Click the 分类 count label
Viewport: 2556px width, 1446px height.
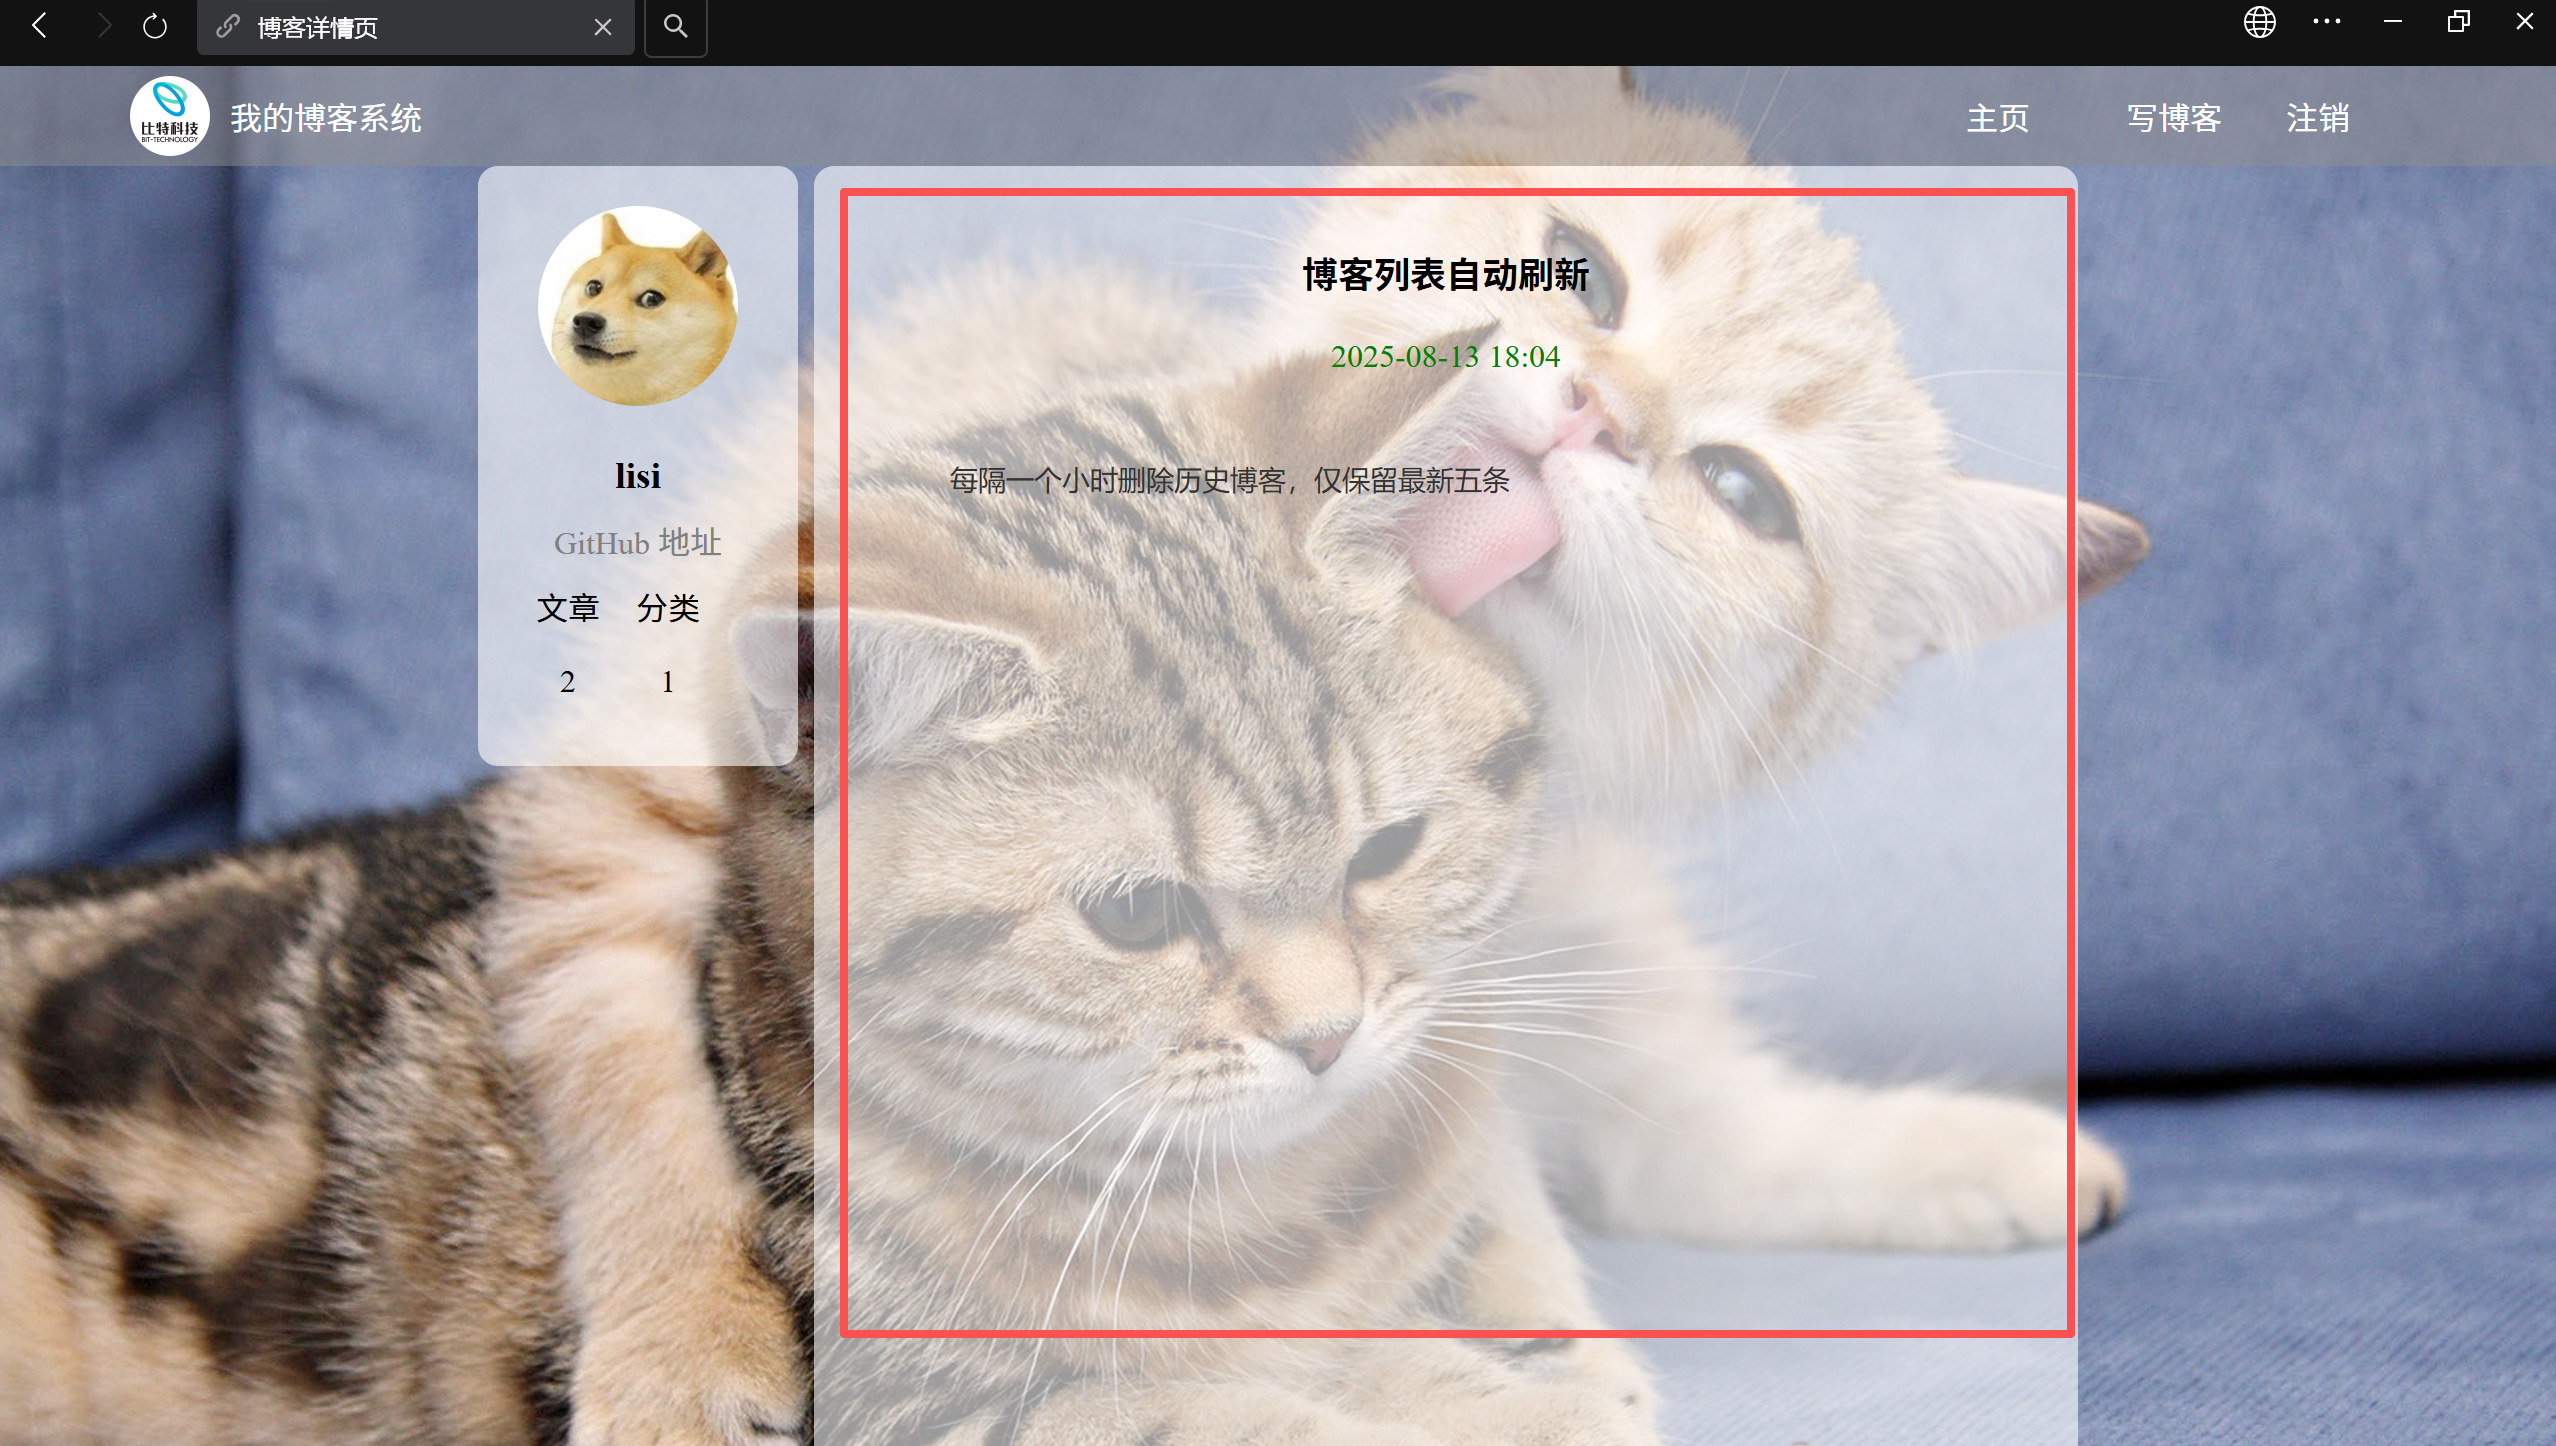(667, 608)
